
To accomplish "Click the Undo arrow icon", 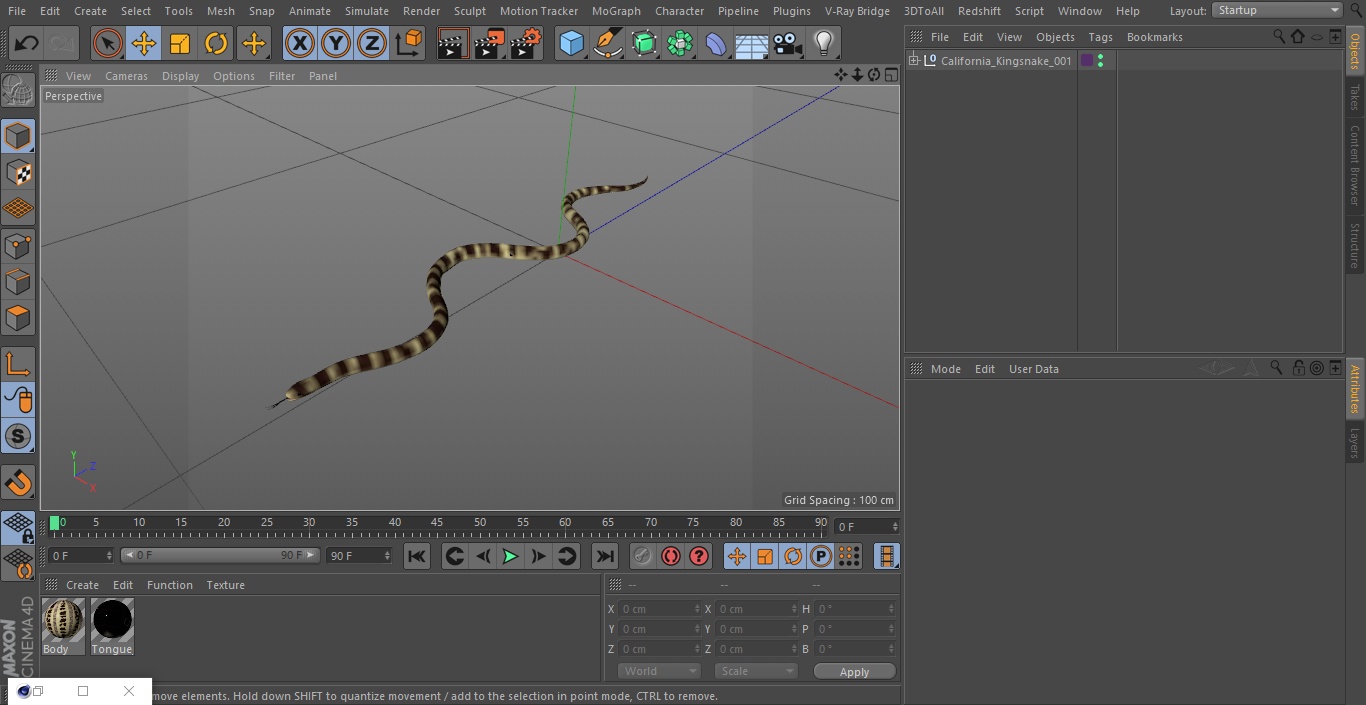I will click(27, 43).
